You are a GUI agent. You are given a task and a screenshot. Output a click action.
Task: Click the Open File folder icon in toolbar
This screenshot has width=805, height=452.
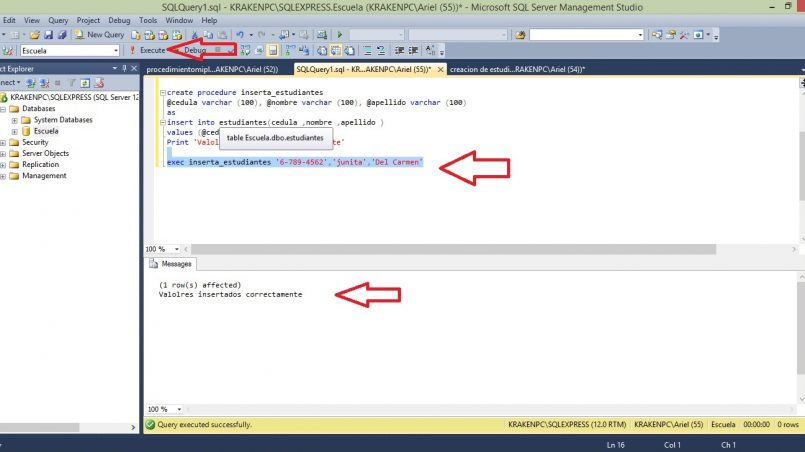pos(34,35)
